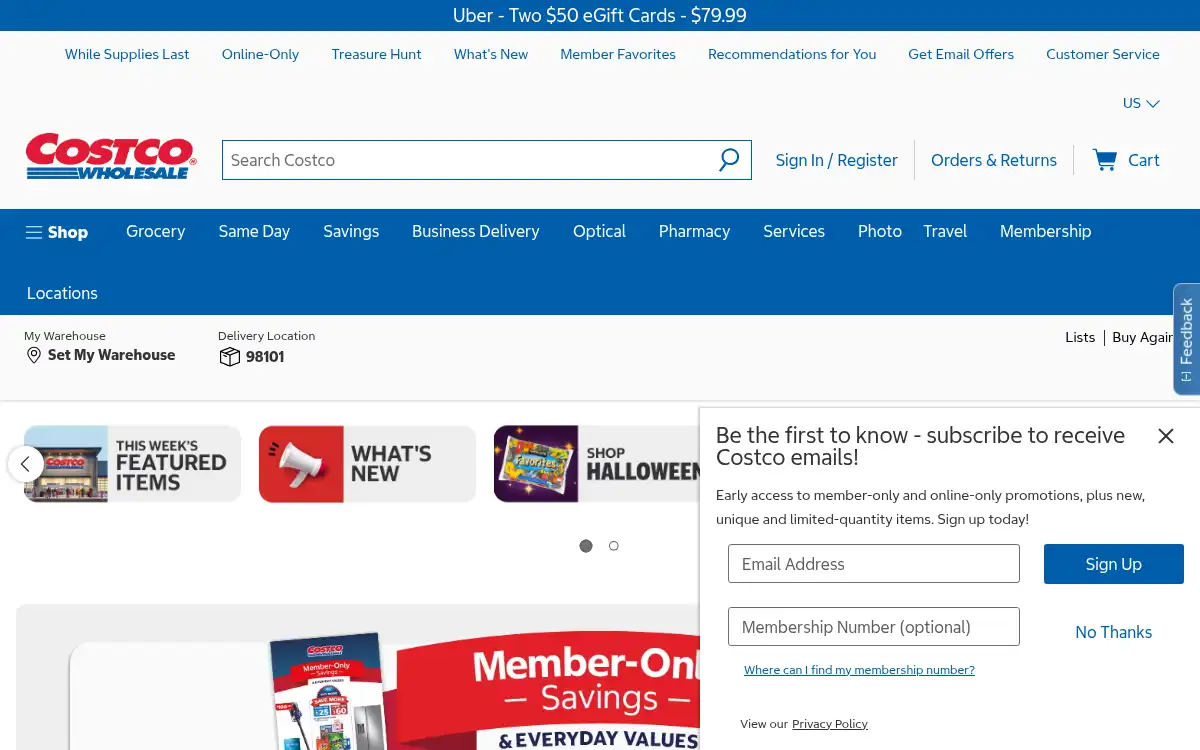The height and width of the screenshot is (750, 1200).
Task: Open the Lists link
Action: click(1080, 337)
